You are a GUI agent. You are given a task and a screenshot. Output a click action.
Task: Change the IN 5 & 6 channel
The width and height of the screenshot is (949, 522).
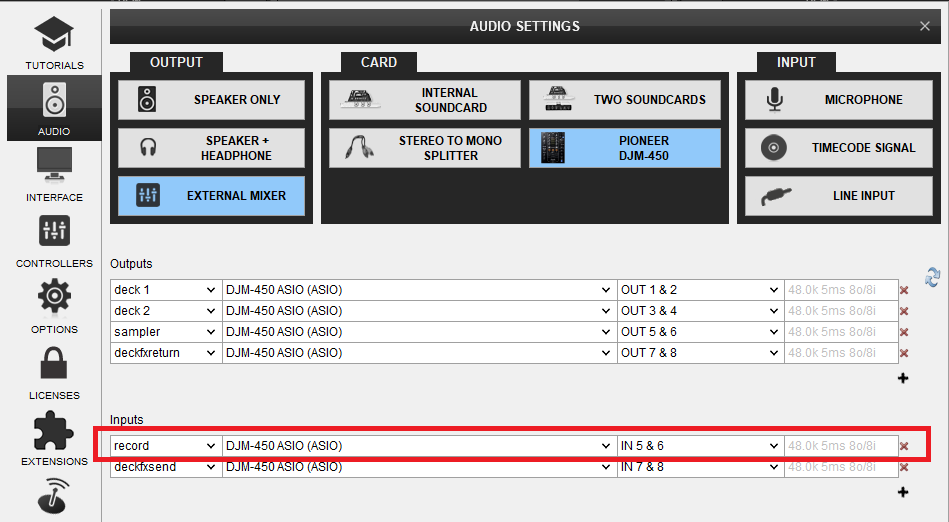pyautogui.click(x=700, y=446)
